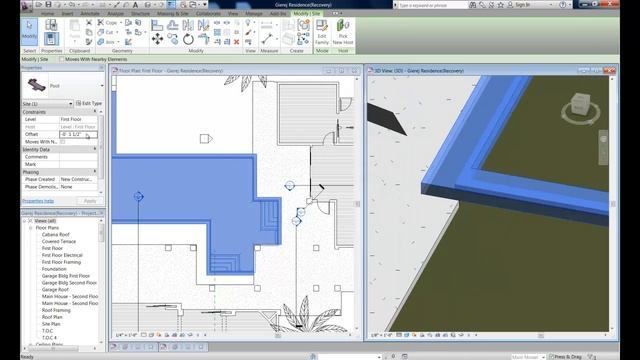Collapse the Constraints section
The image size is (640, 360).
coord(95,111)
